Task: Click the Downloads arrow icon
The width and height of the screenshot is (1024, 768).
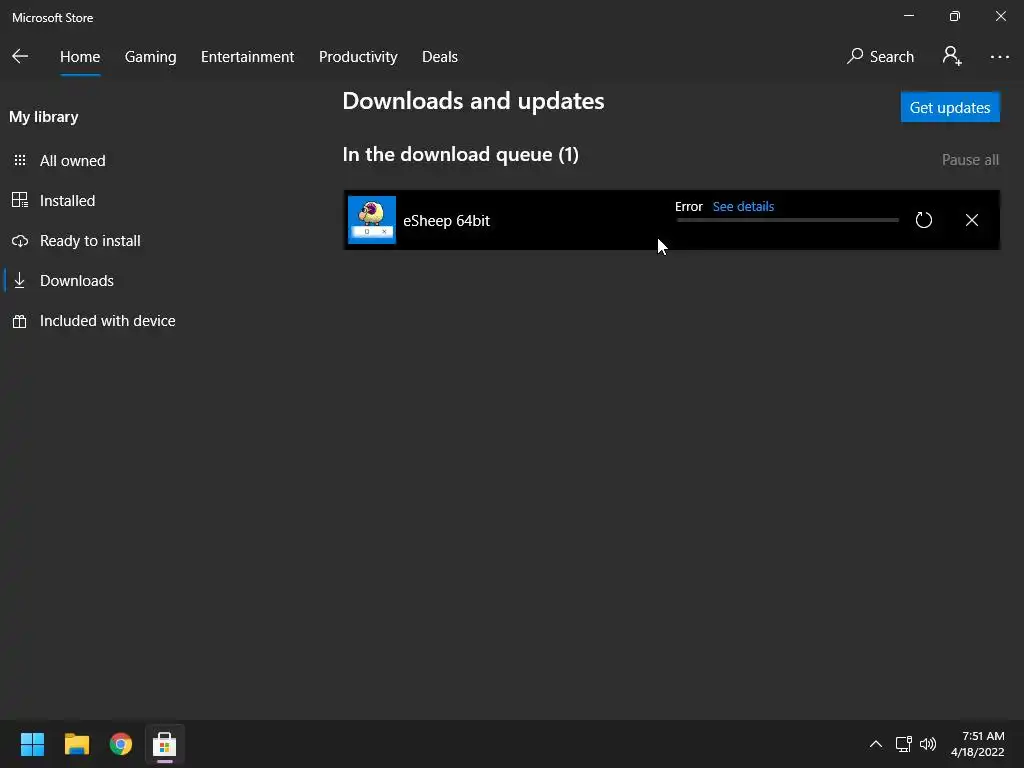Action: point(20,280)
